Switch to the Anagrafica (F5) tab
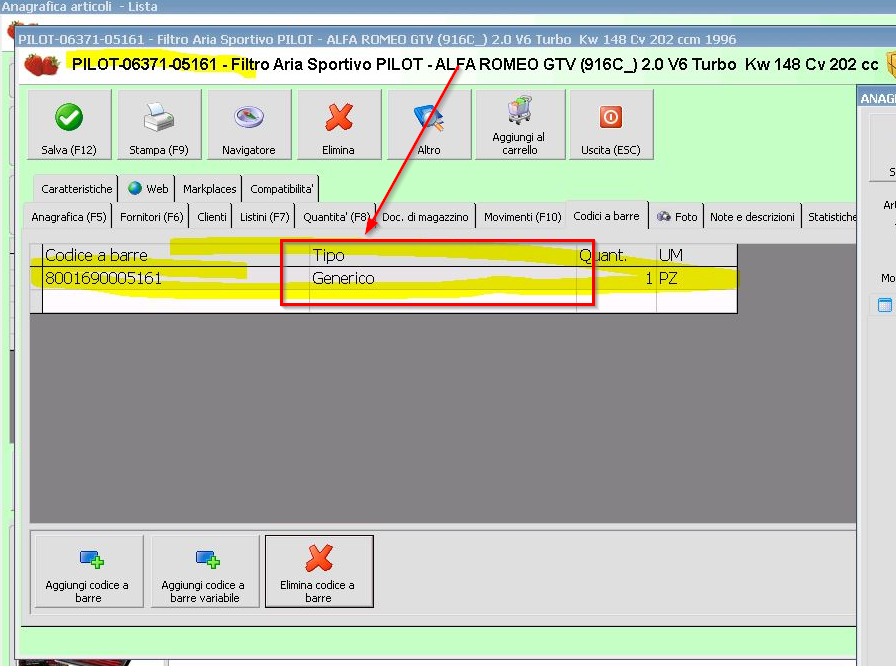The height and width of the screenshot is (666, 896). pos(69,217)
